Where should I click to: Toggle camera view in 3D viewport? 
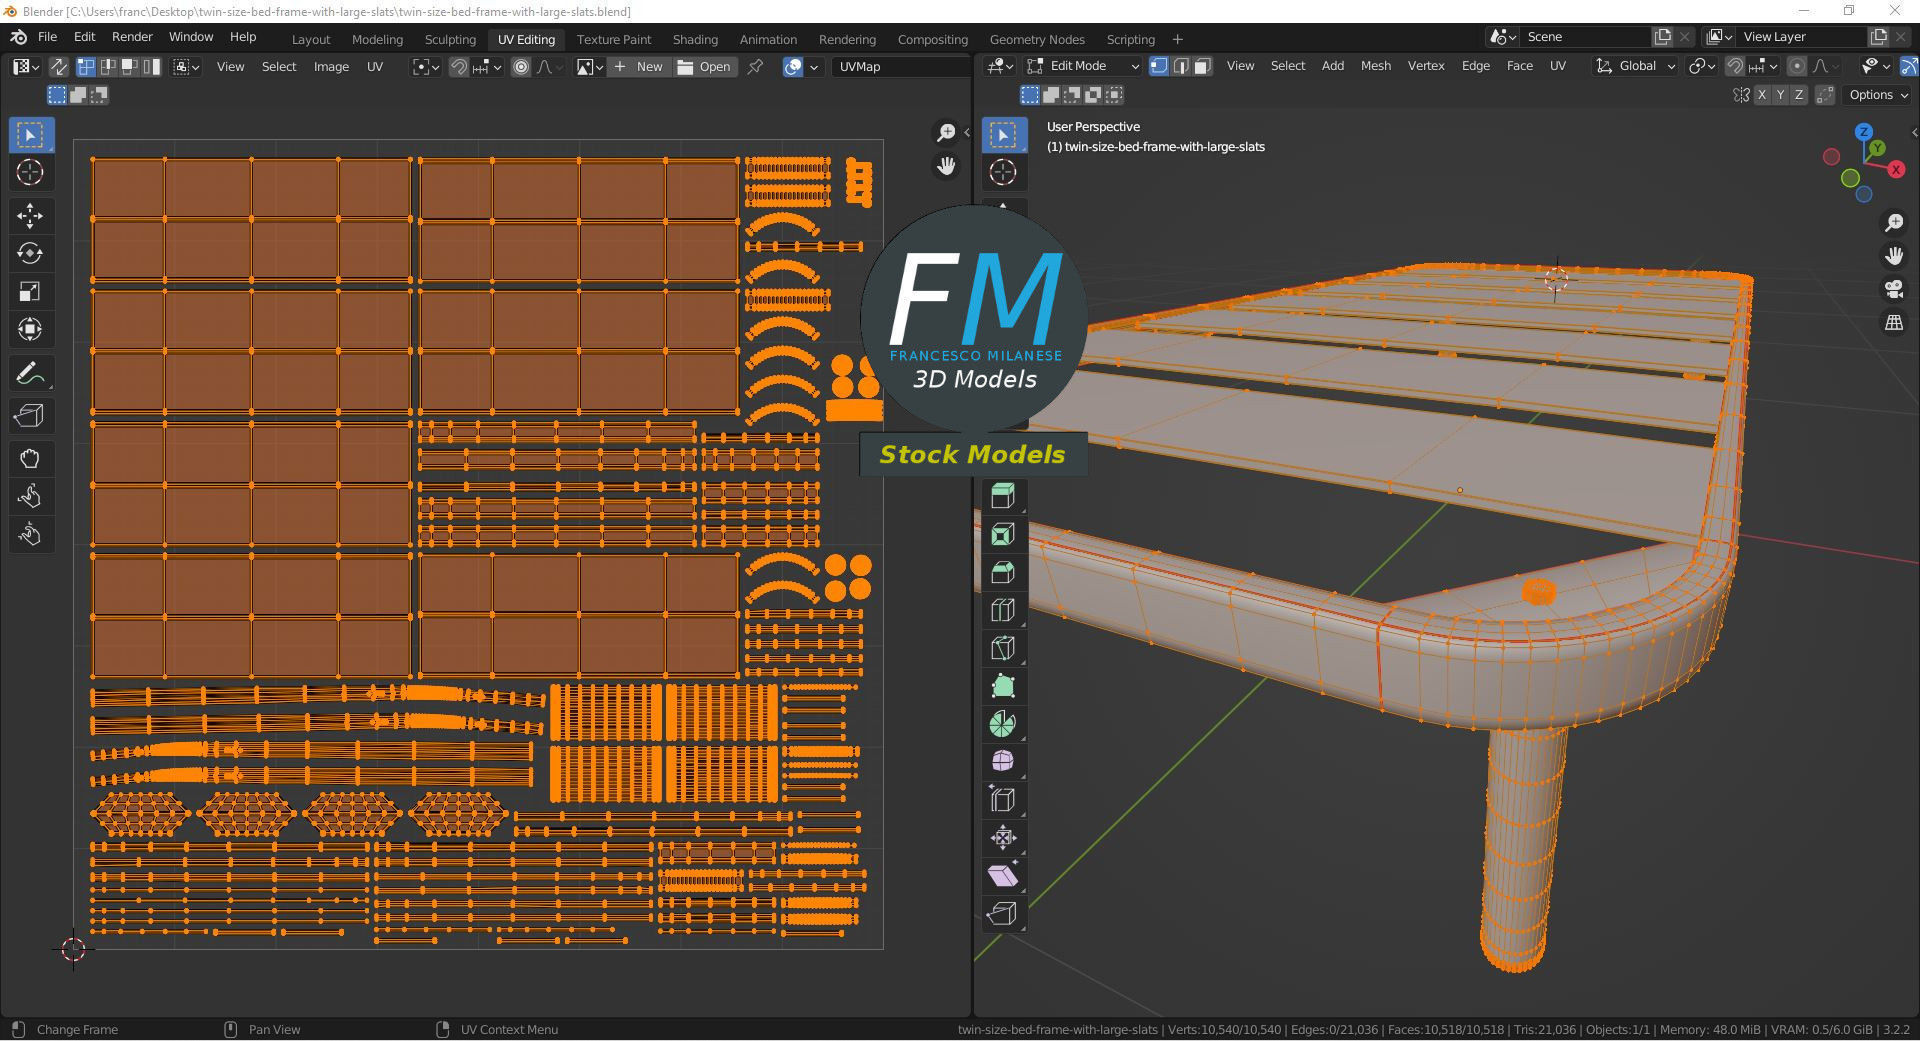pos(1894,290)
